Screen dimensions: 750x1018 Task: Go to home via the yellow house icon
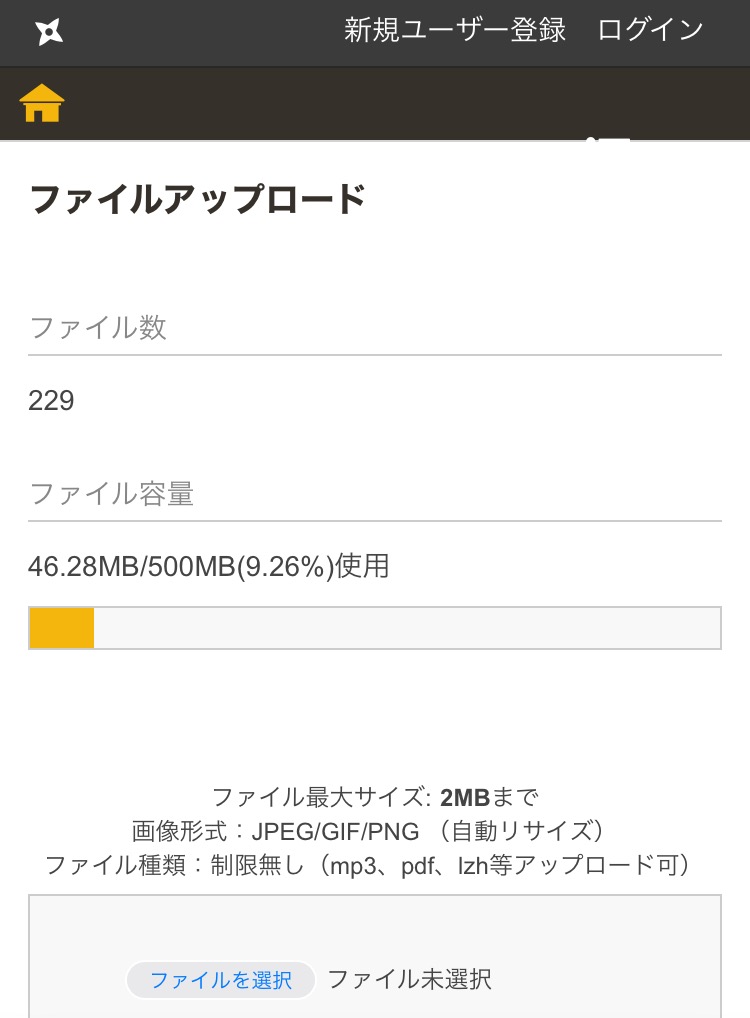point(42,103)
